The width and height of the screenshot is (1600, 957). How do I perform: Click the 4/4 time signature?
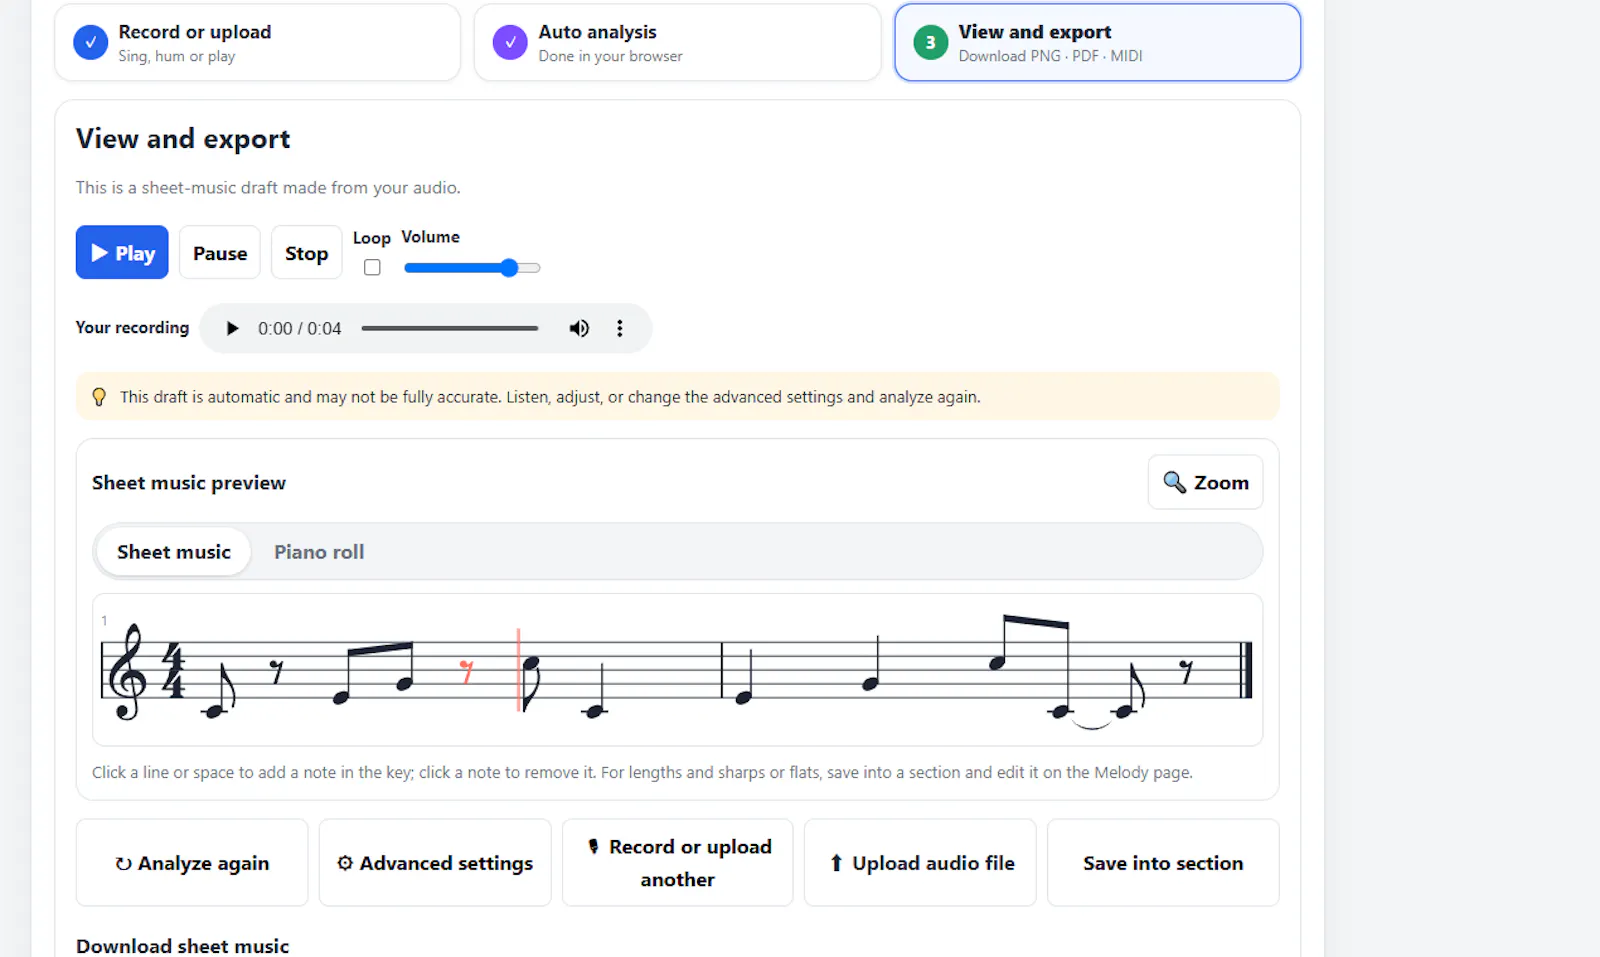[174, 671]
